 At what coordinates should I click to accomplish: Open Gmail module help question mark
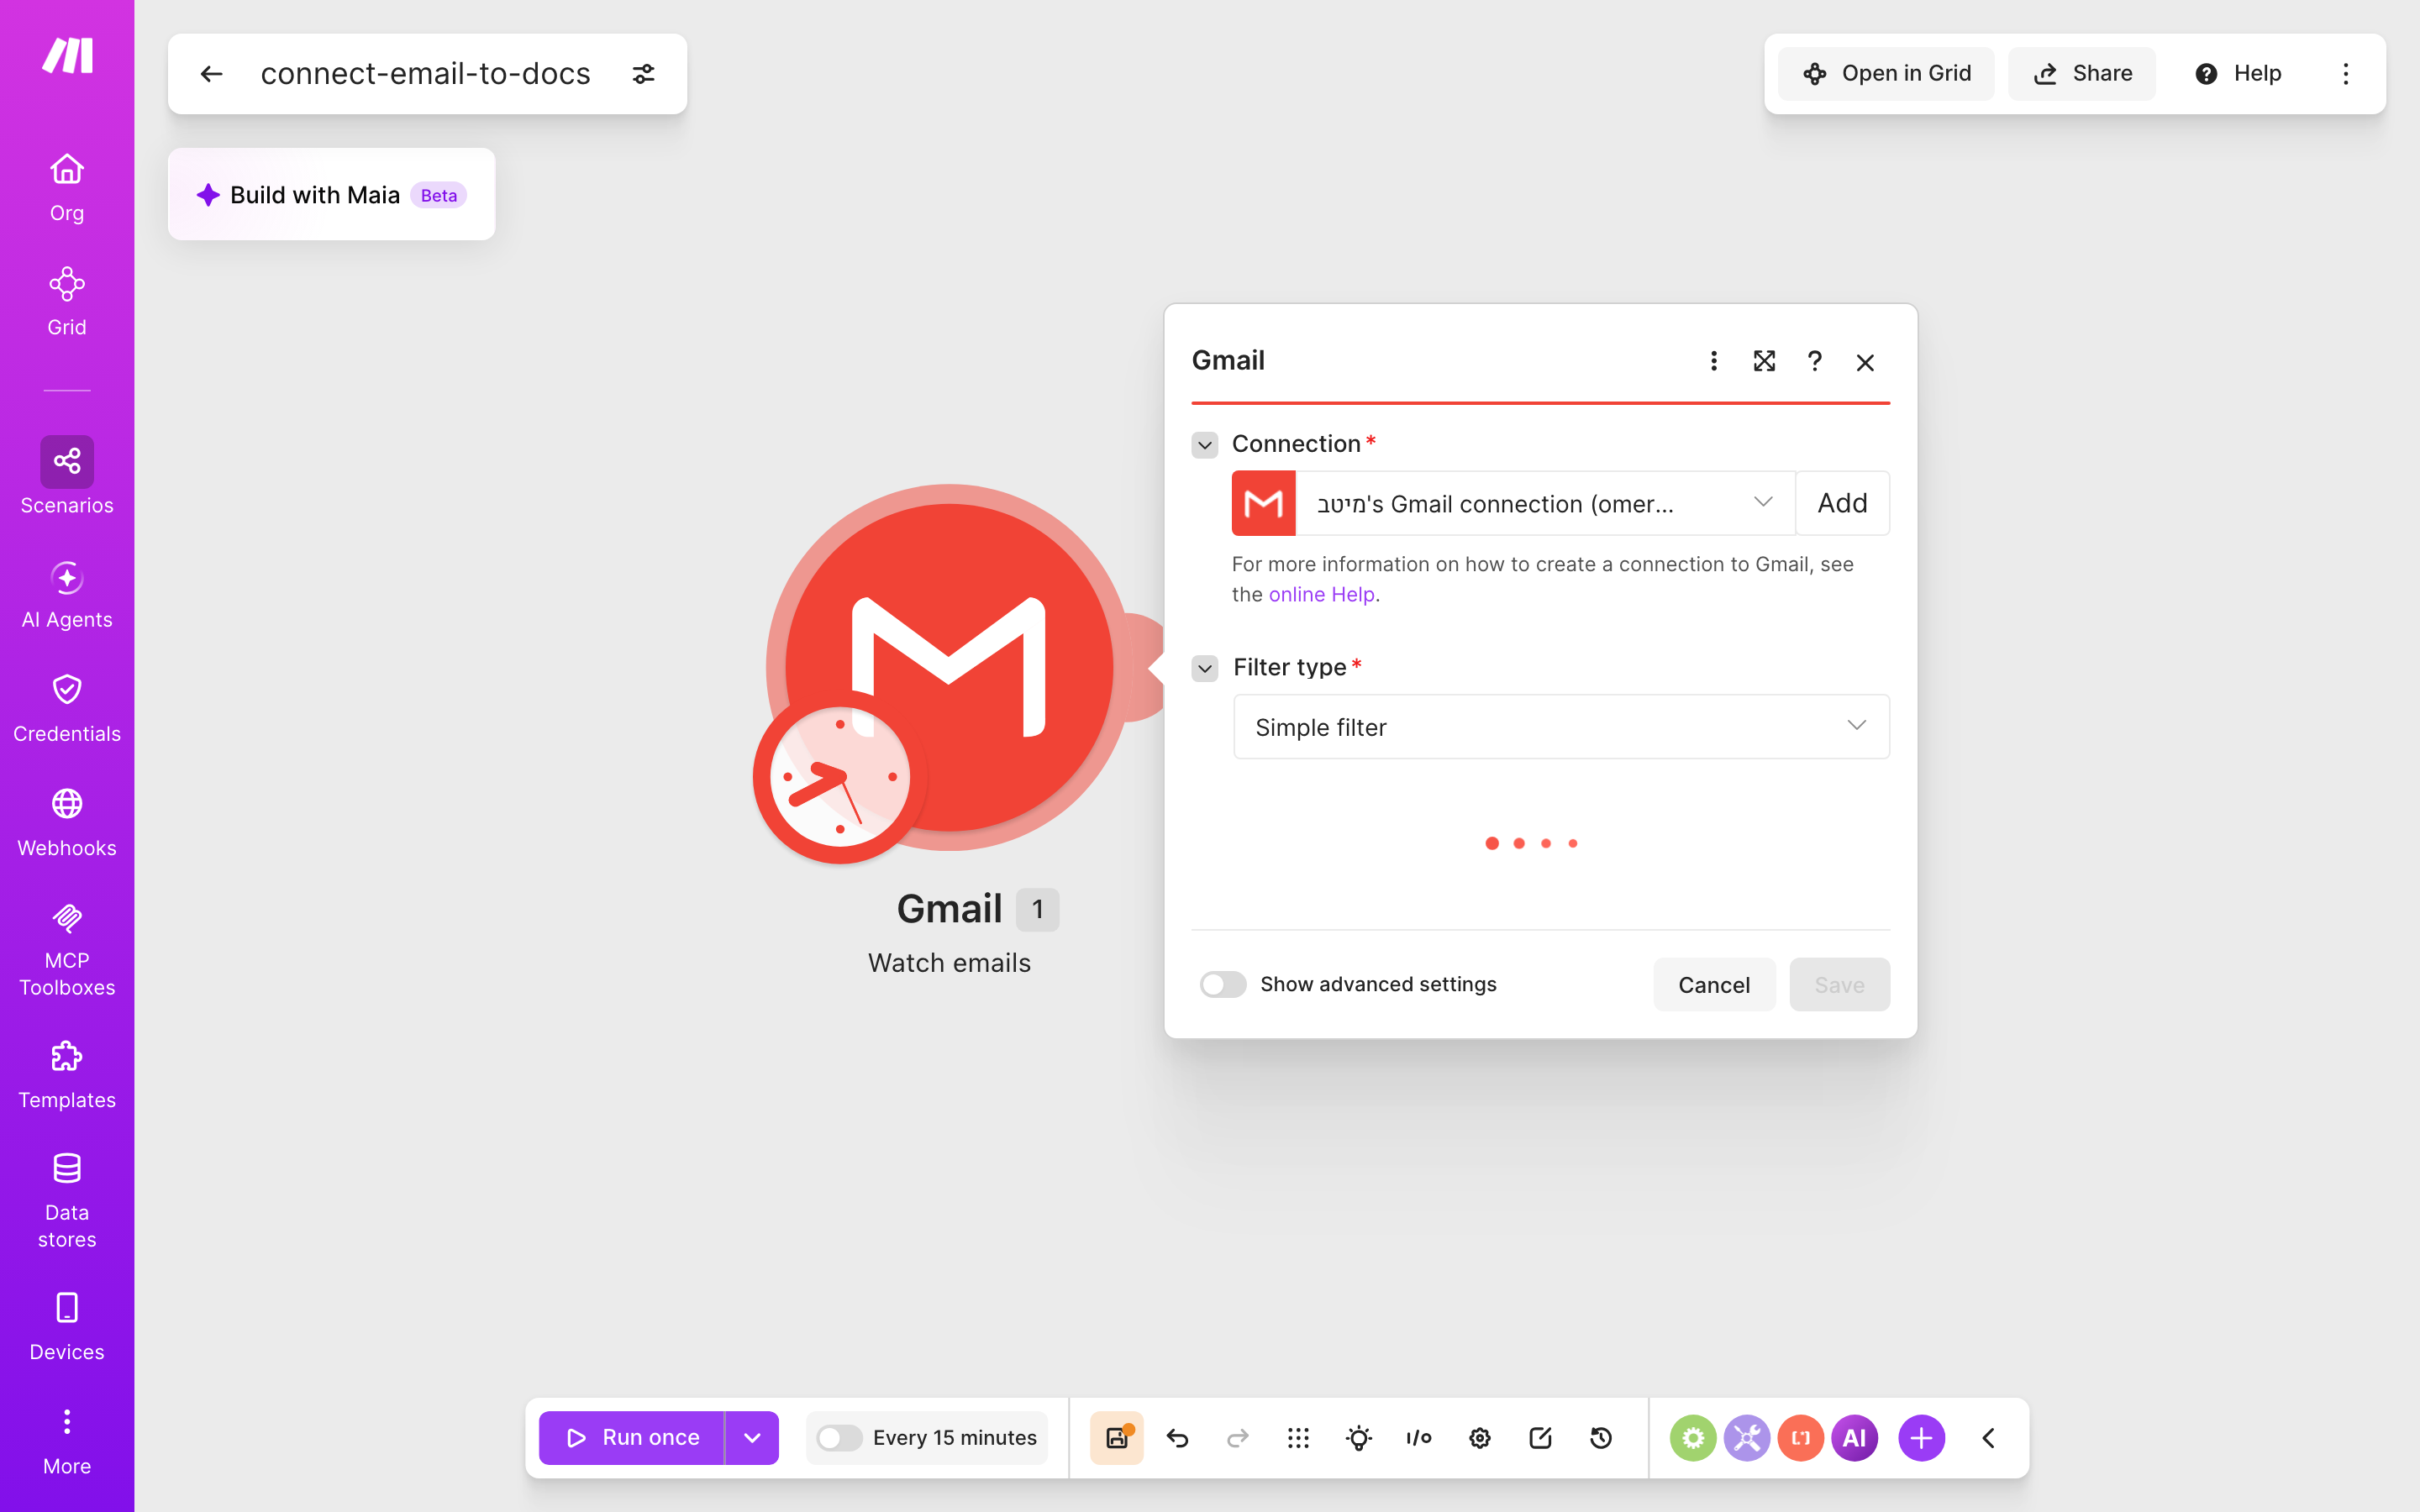point(1814,361)
